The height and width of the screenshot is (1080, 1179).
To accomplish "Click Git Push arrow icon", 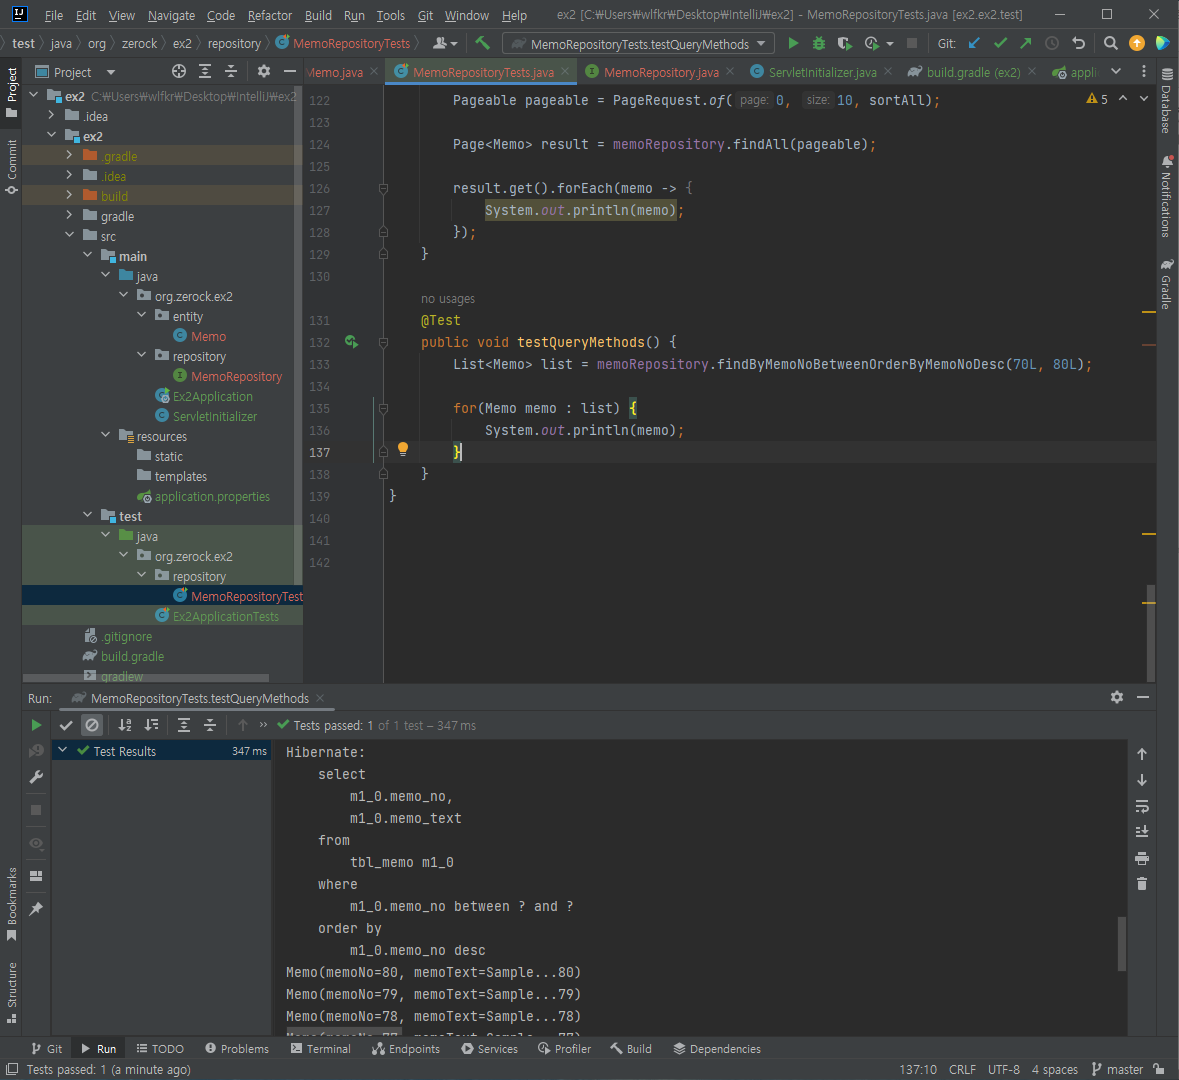I will [x=1026, y=44].
